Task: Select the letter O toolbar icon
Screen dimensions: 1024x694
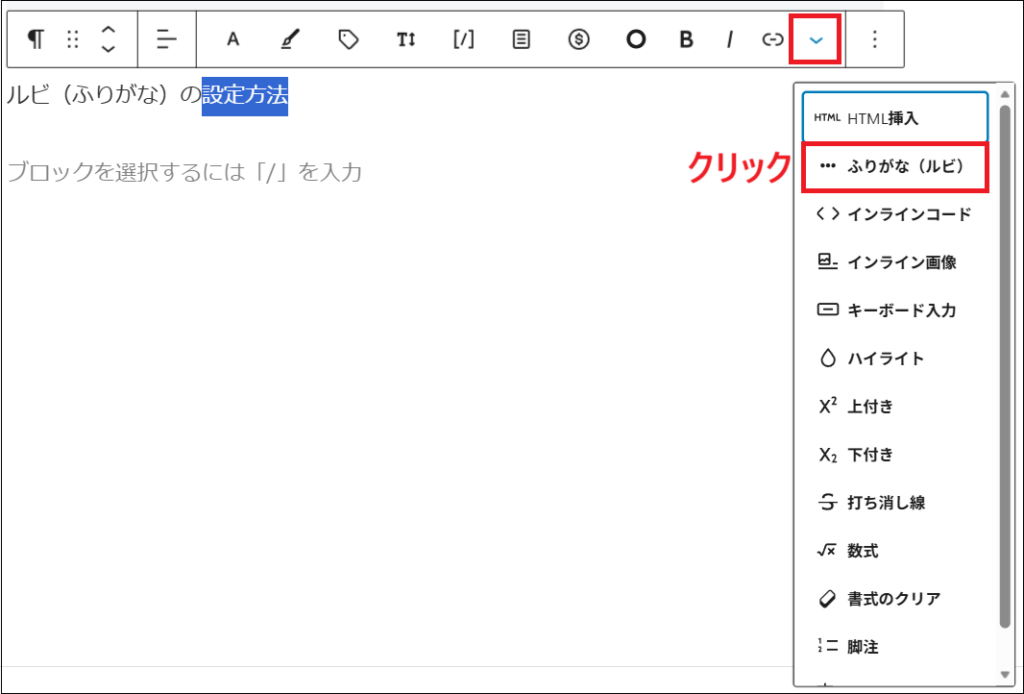Action: (636, 39)
